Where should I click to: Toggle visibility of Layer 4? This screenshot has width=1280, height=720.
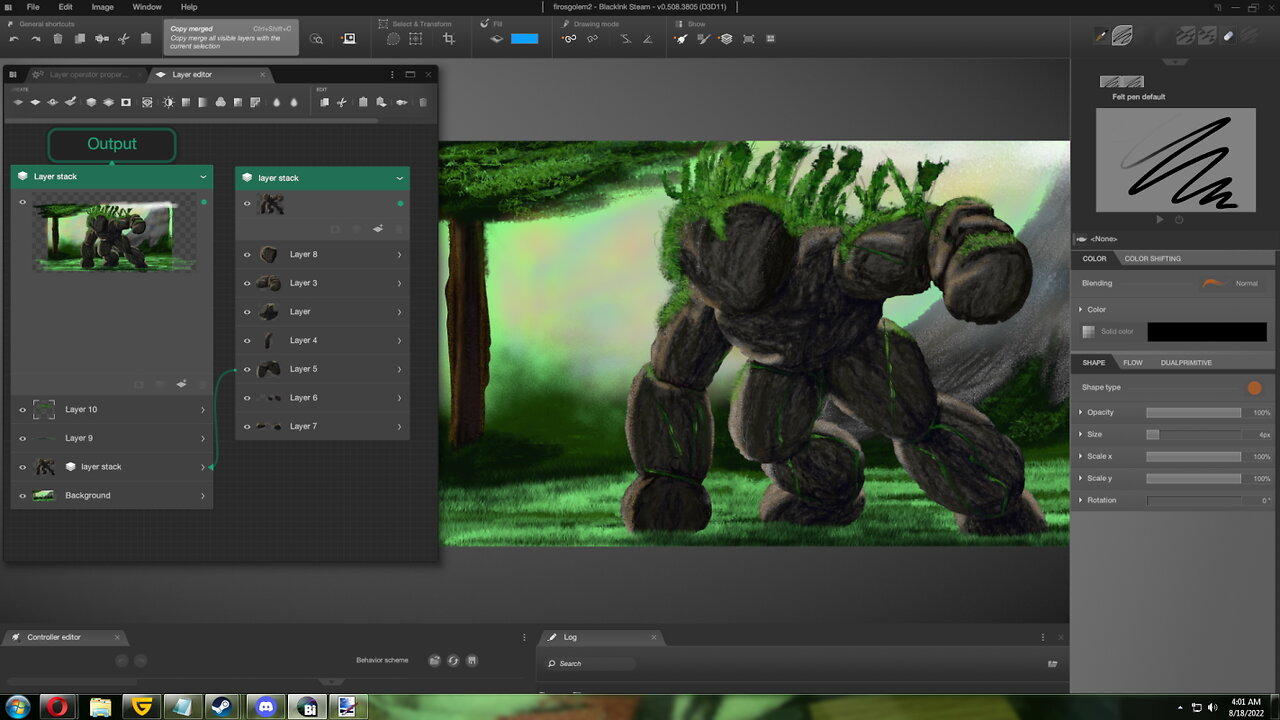click(x=247, y=341)
